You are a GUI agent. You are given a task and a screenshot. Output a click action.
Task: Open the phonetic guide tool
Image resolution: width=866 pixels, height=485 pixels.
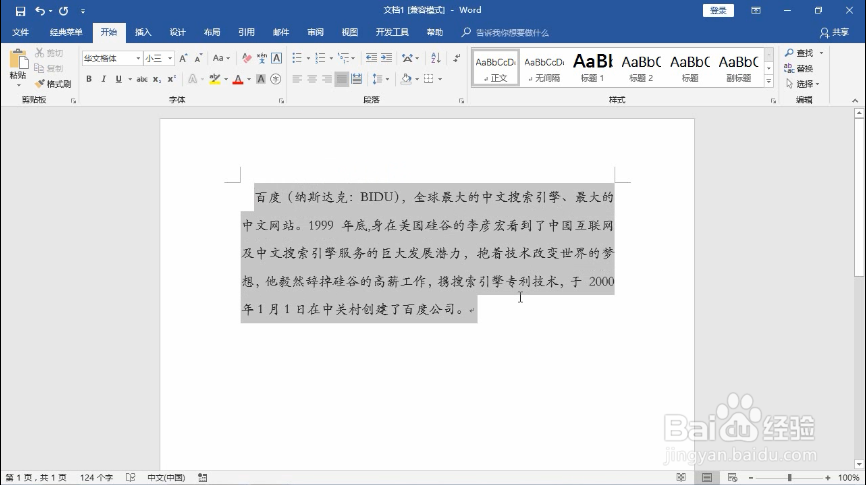[x=261, y=58]
